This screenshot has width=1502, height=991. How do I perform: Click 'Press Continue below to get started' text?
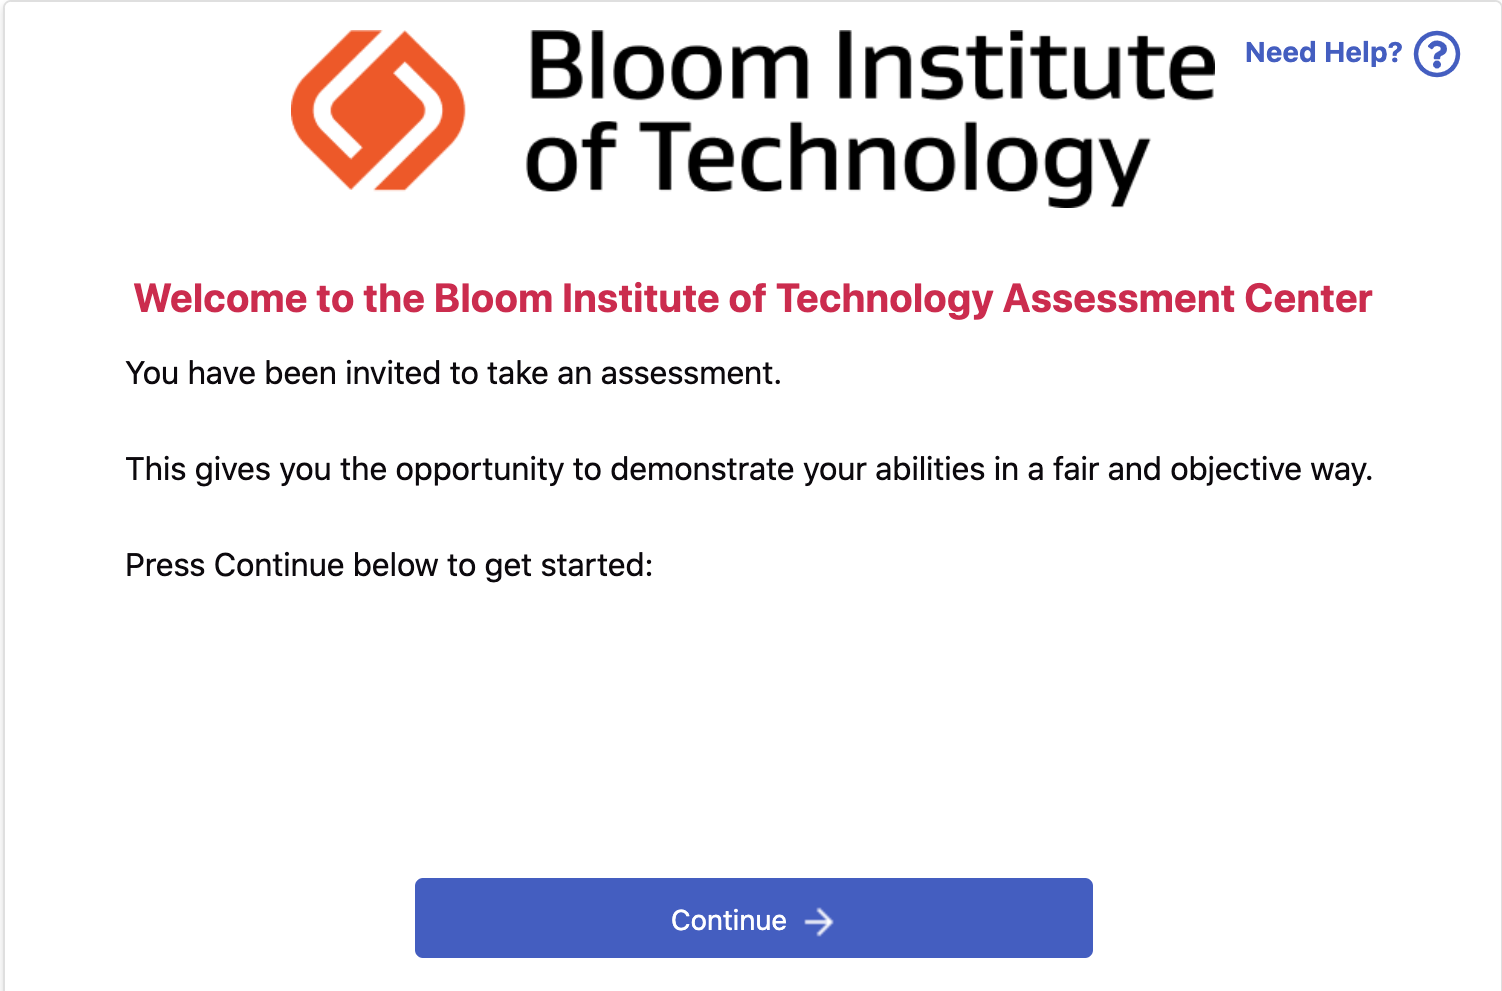(389, 565)
